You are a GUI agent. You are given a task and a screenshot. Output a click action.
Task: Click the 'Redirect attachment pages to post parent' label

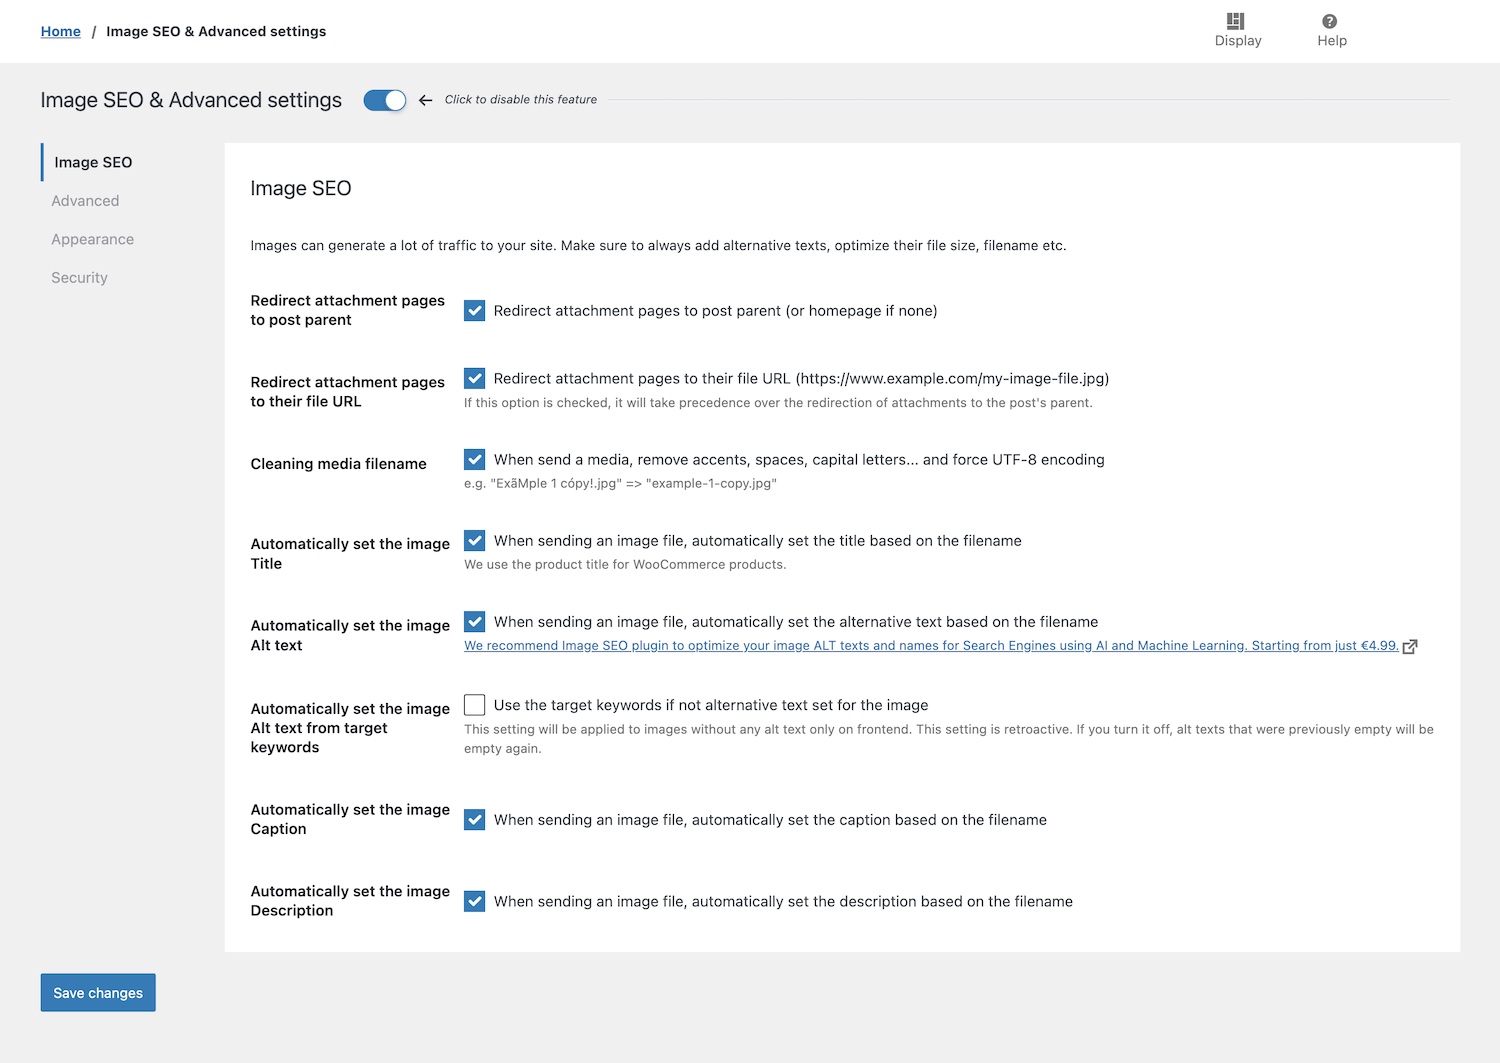coord(347,310)
